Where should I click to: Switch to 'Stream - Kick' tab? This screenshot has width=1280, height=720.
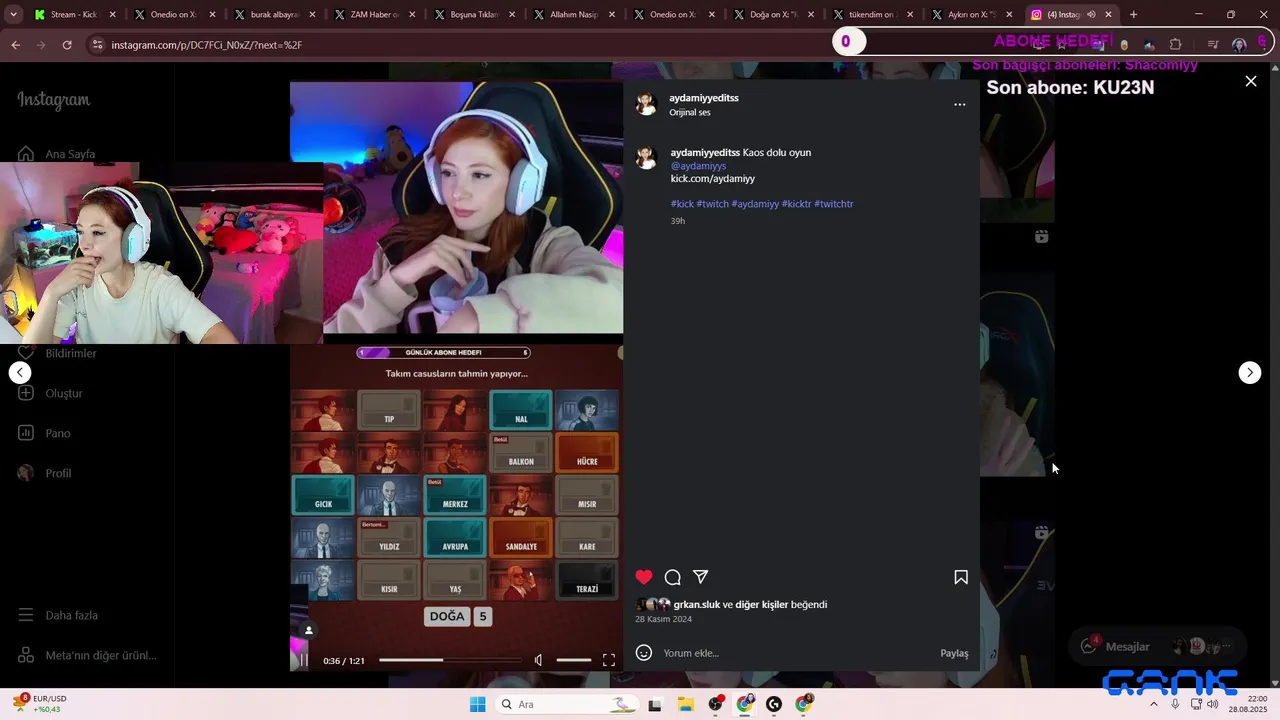point(75,15)
